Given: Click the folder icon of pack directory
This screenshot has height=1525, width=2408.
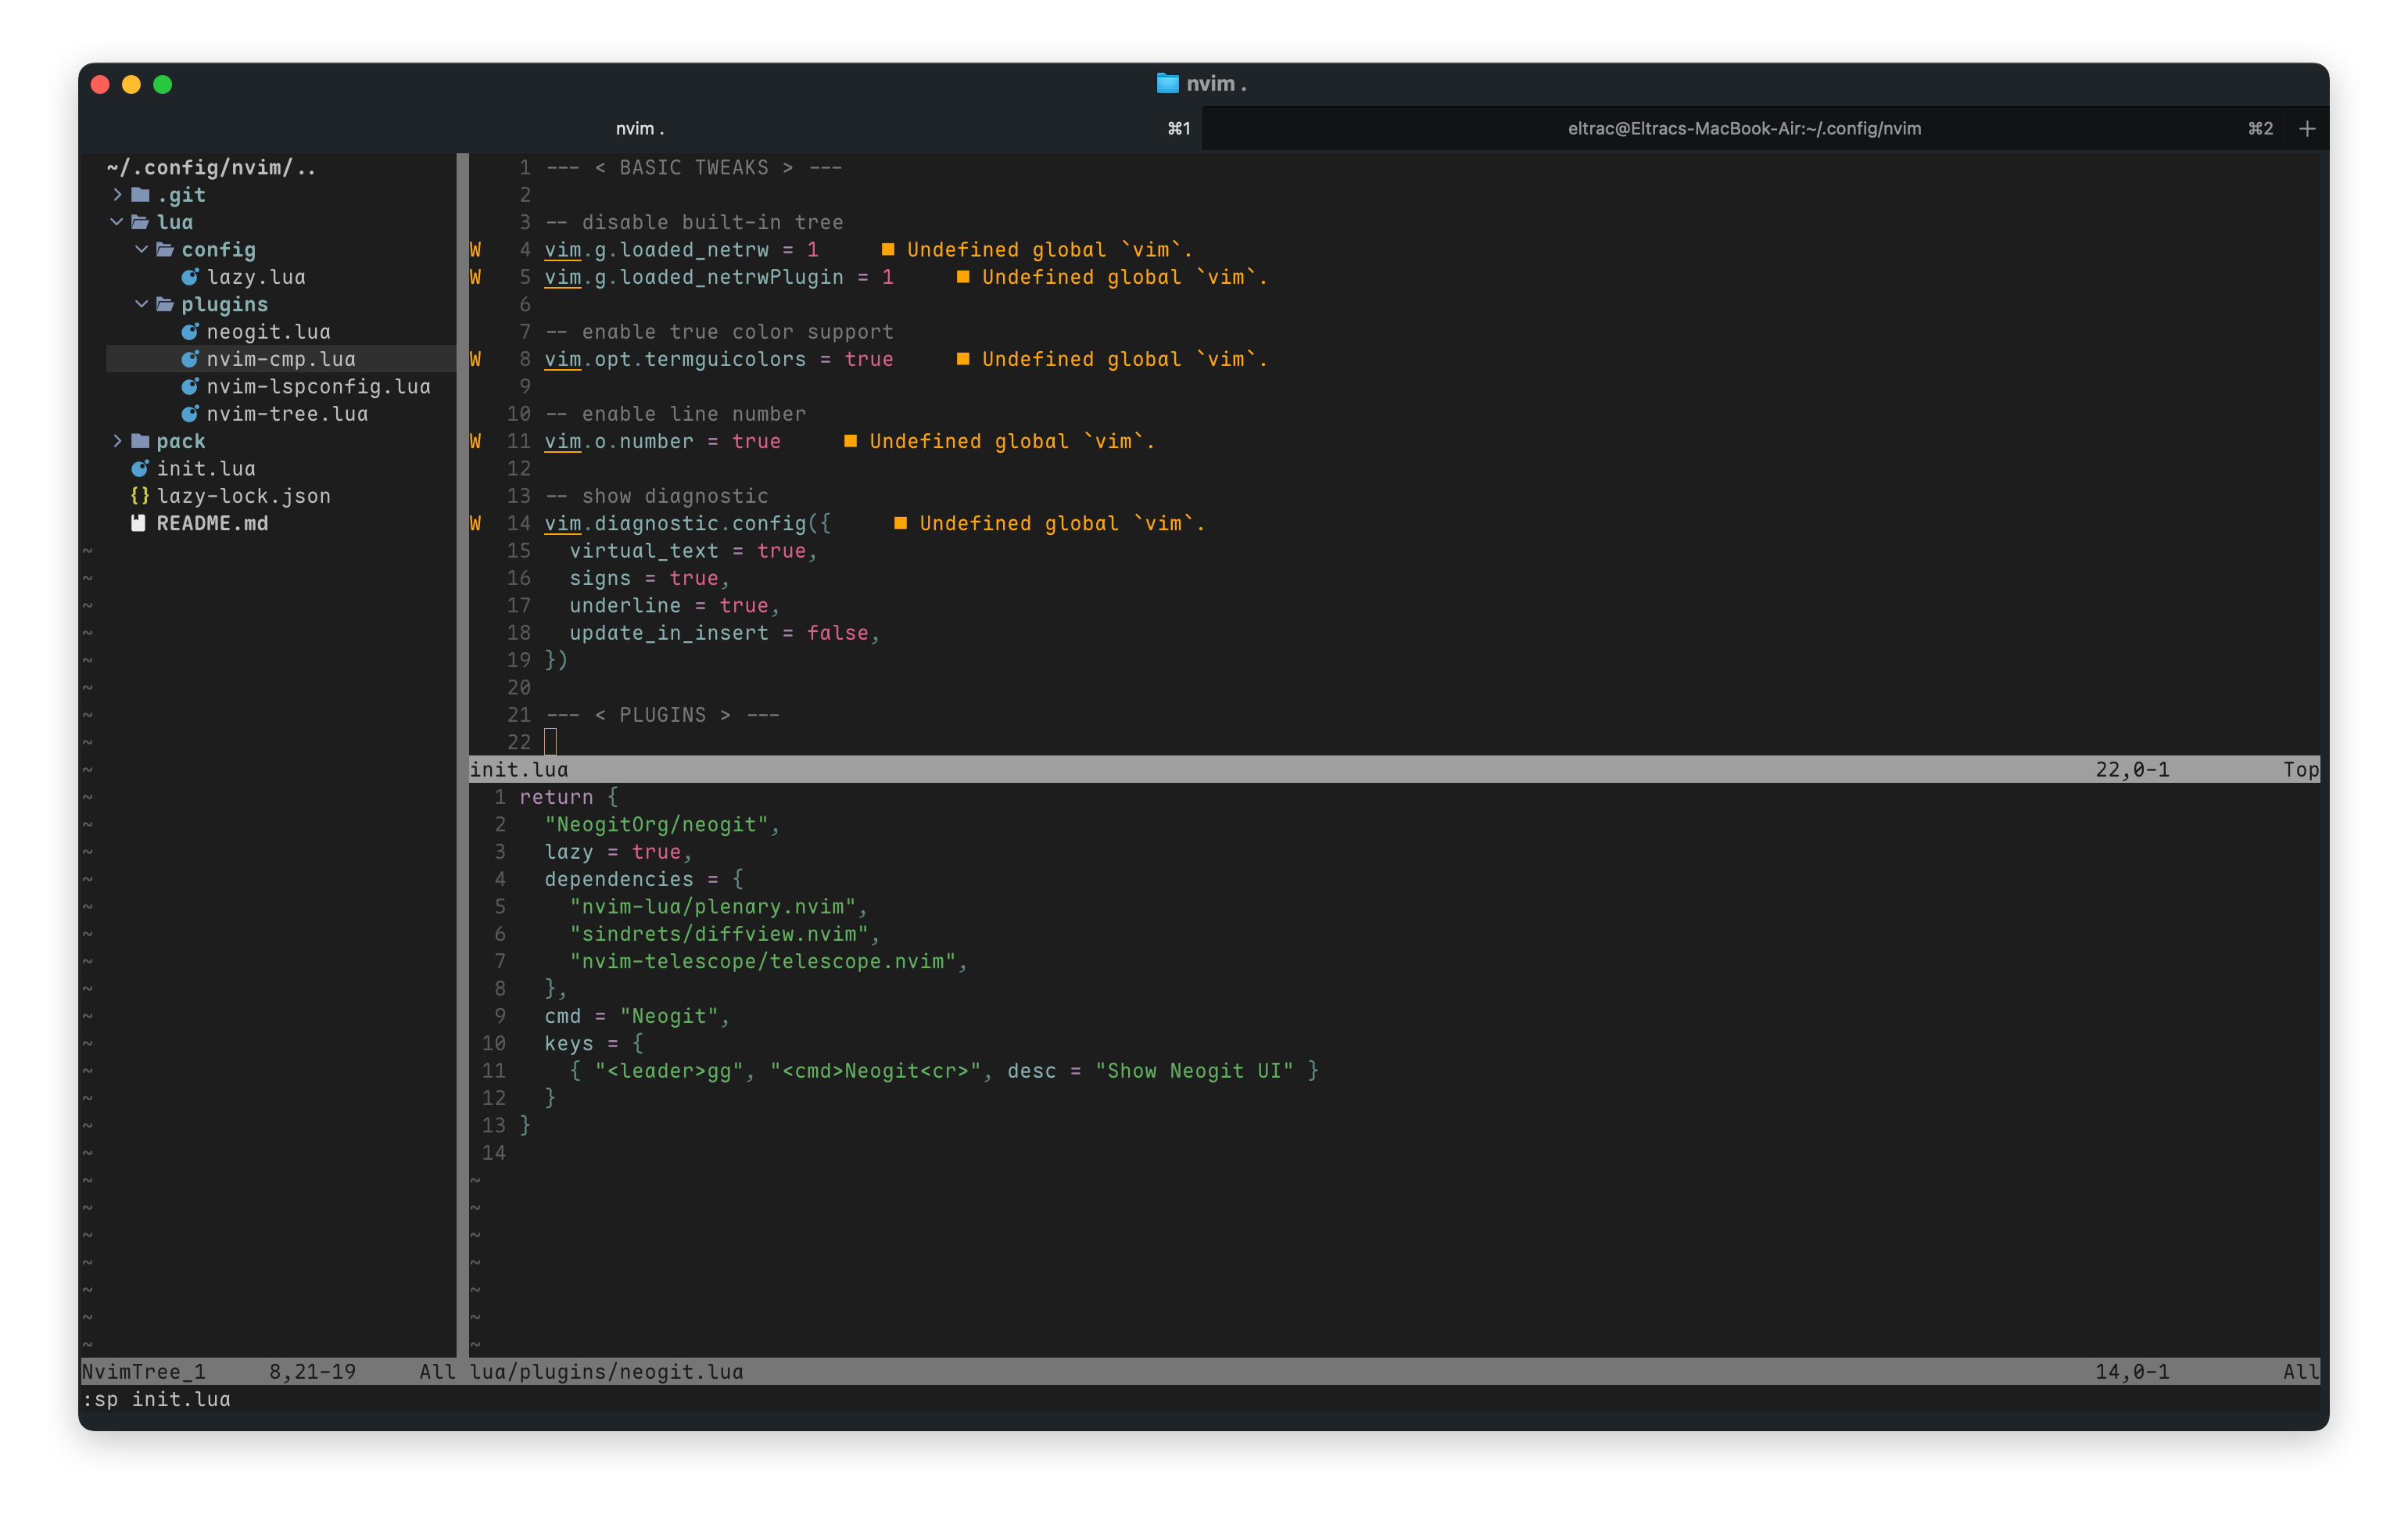Looking at the screenshot, I should [x=140, y=441].
